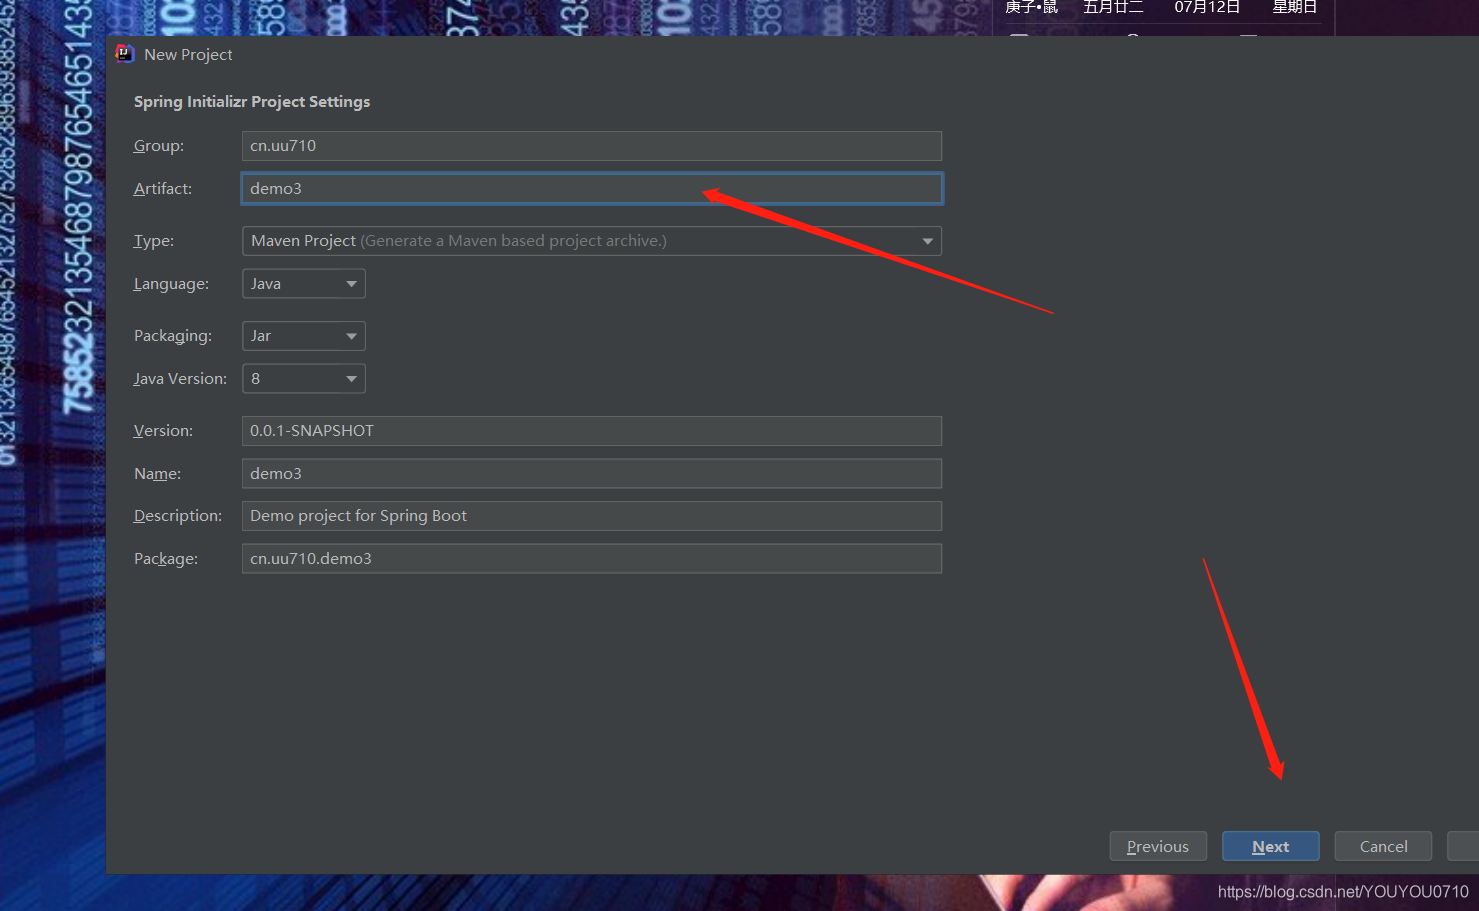This screenshot has height=911, width=1479.
Task: Go back with the Previous button
Action: click(x=1158, y=846)
